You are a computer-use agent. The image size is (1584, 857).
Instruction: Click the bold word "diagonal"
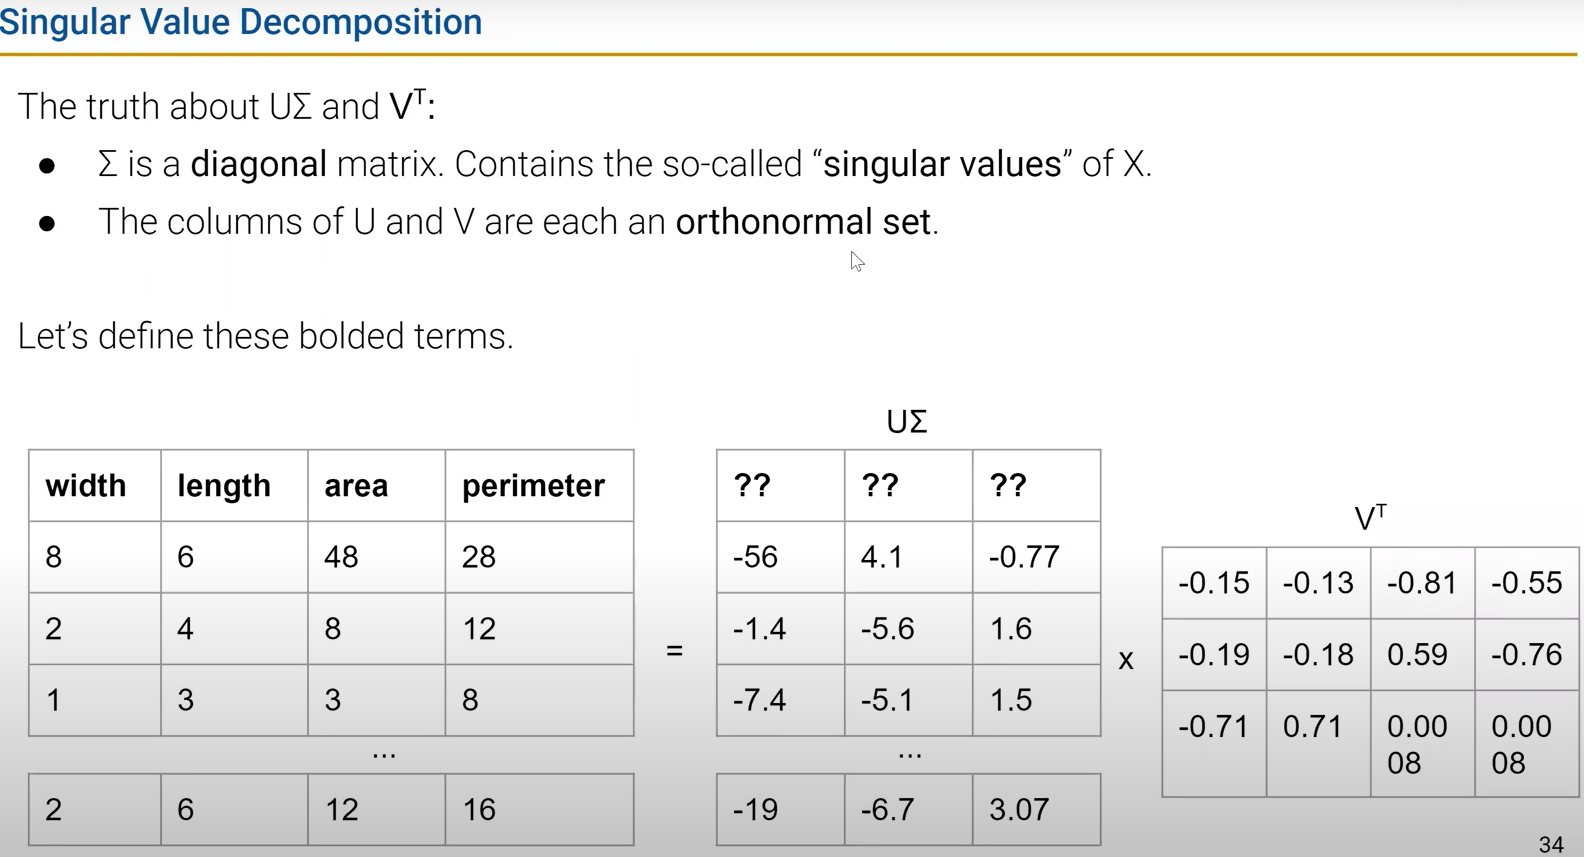258,164
